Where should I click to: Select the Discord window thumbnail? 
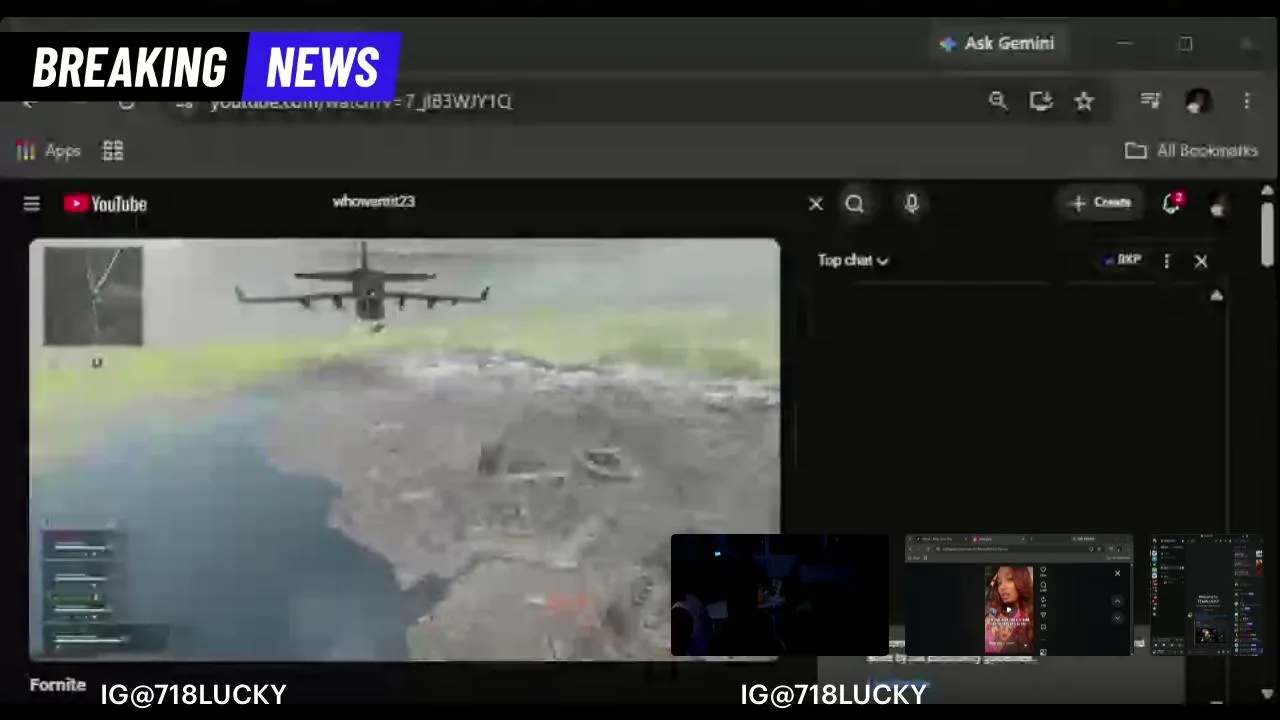pyautogui.click(x=1207, y=595)
